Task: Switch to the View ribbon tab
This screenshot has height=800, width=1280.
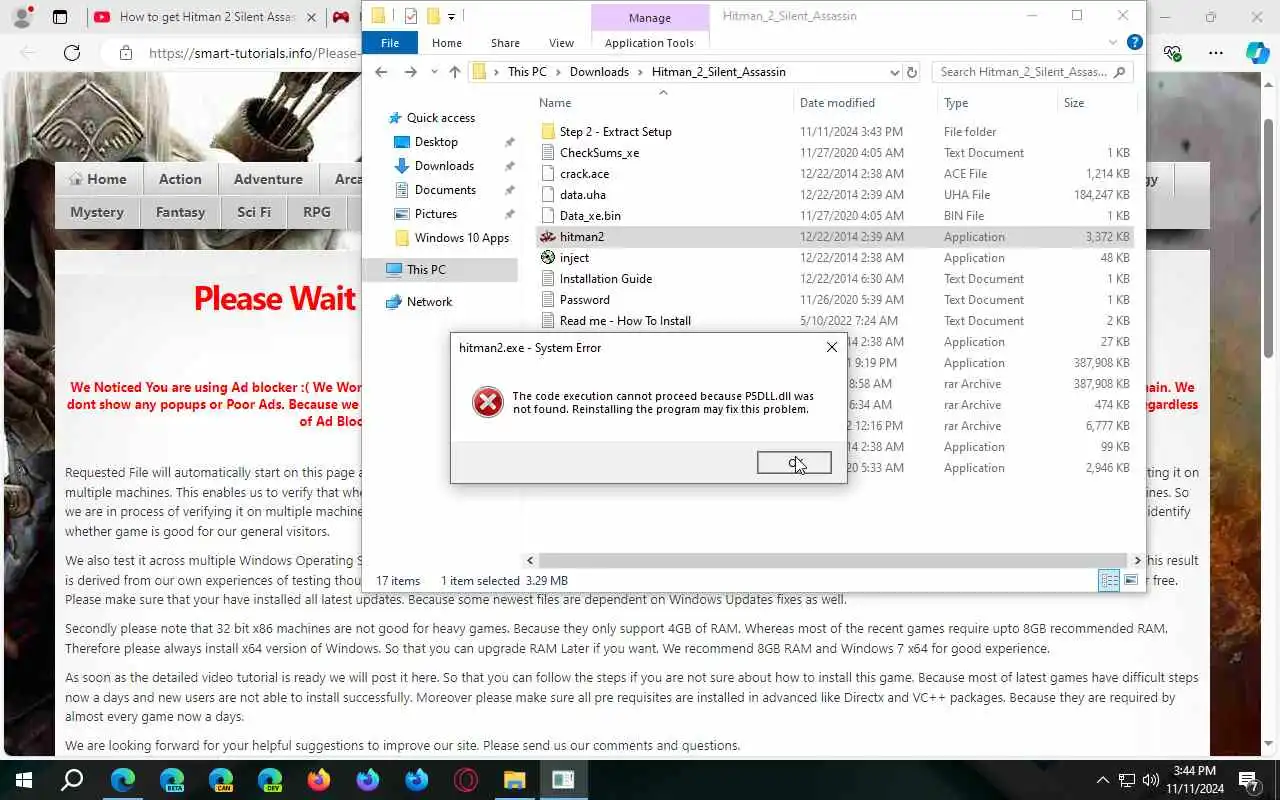Action: tap(561, 43)
